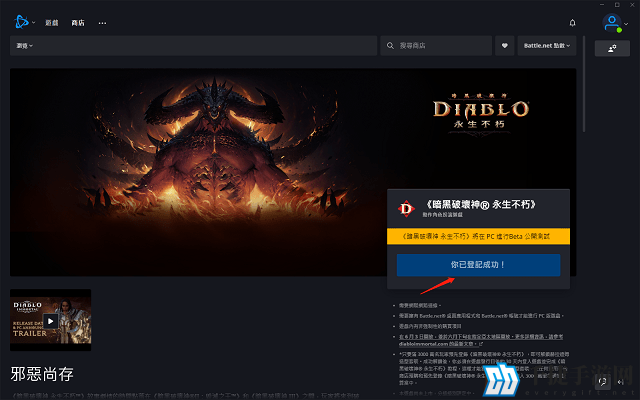Viewport: 640px width, 400px height.
Task: Open the wishlist heart icon
Action: coord(504,45)
